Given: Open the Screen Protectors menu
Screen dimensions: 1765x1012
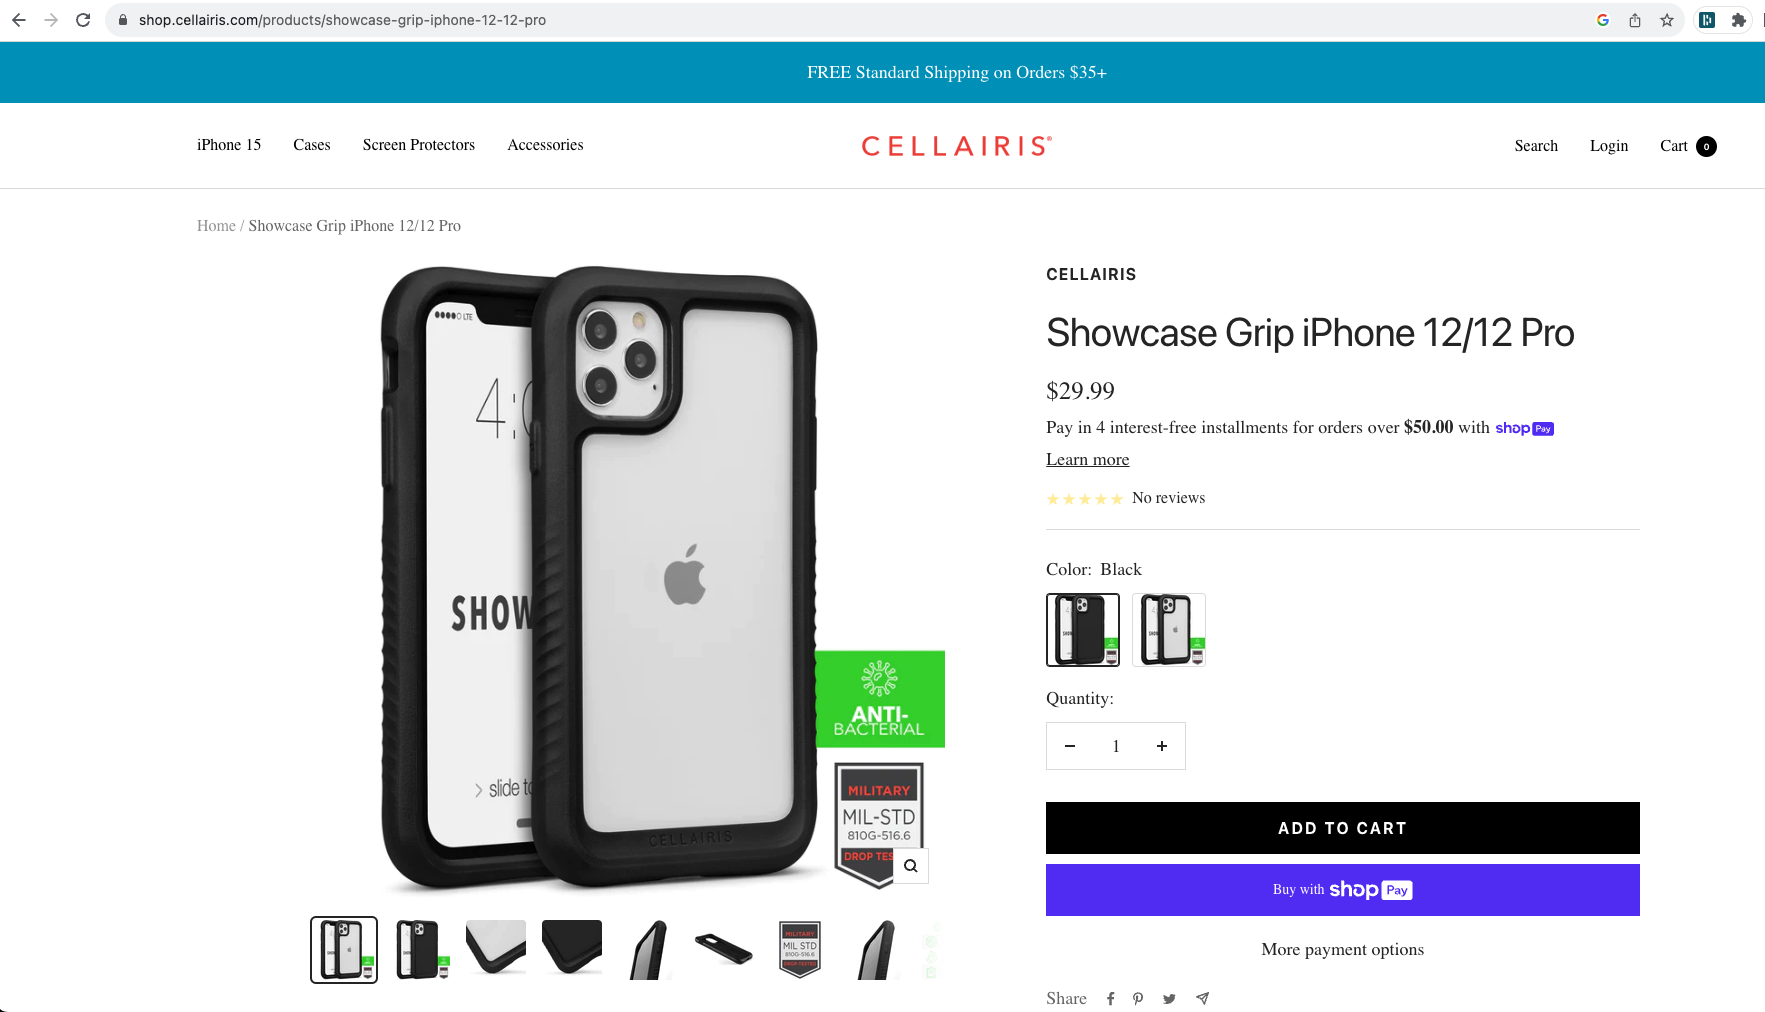Looking at the screenshot, I should pyautogui.click(x=418, y=145).
